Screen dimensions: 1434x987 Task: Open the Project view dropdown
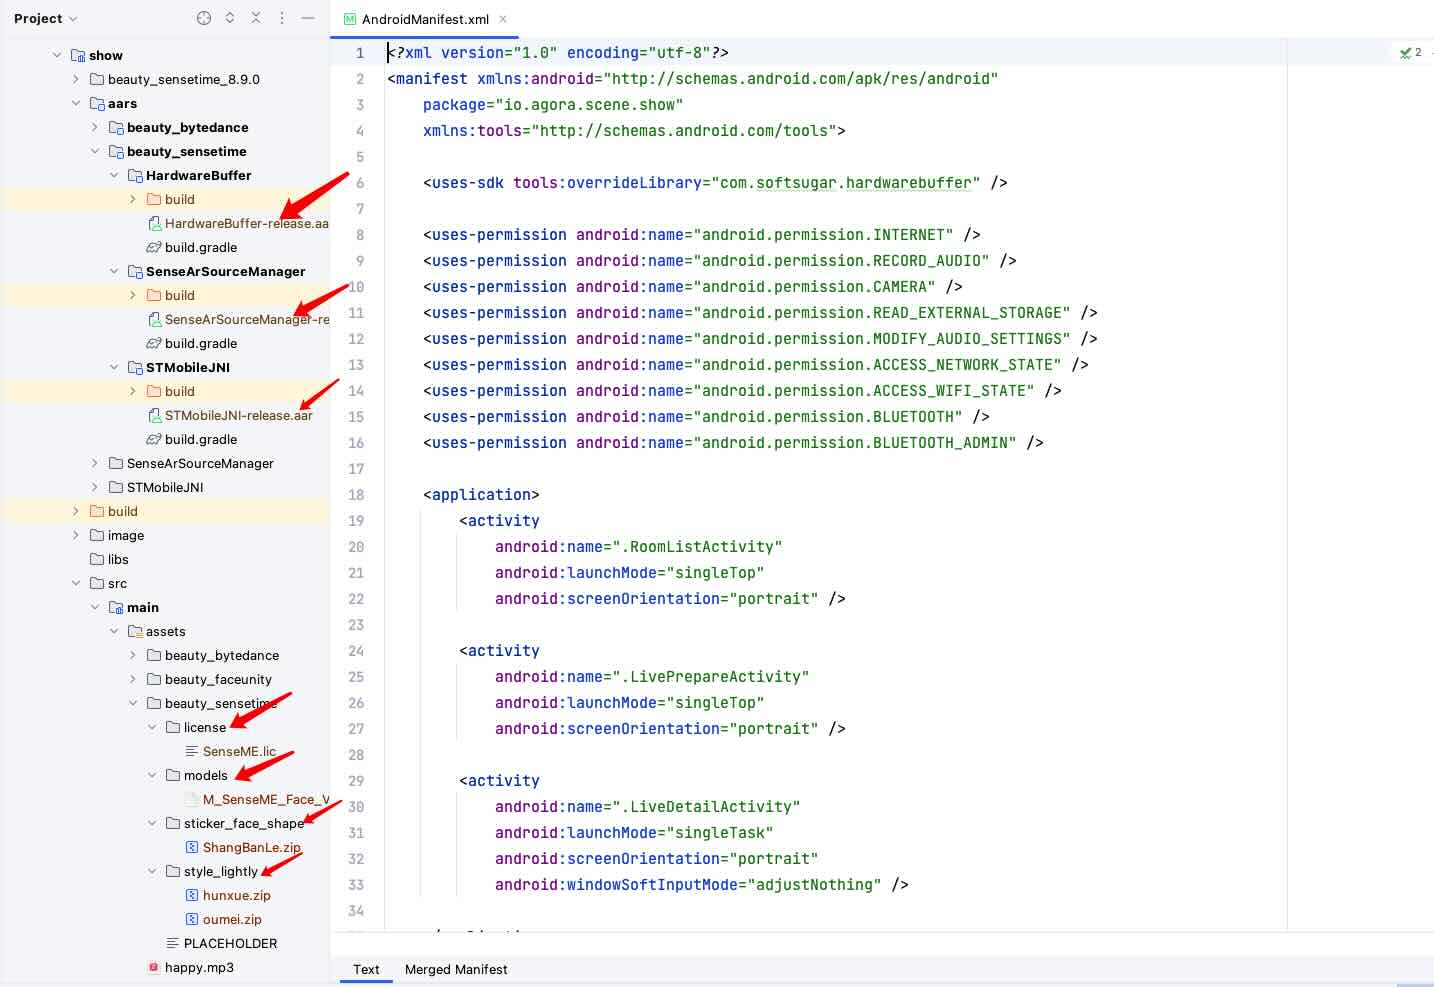[45, 18]
